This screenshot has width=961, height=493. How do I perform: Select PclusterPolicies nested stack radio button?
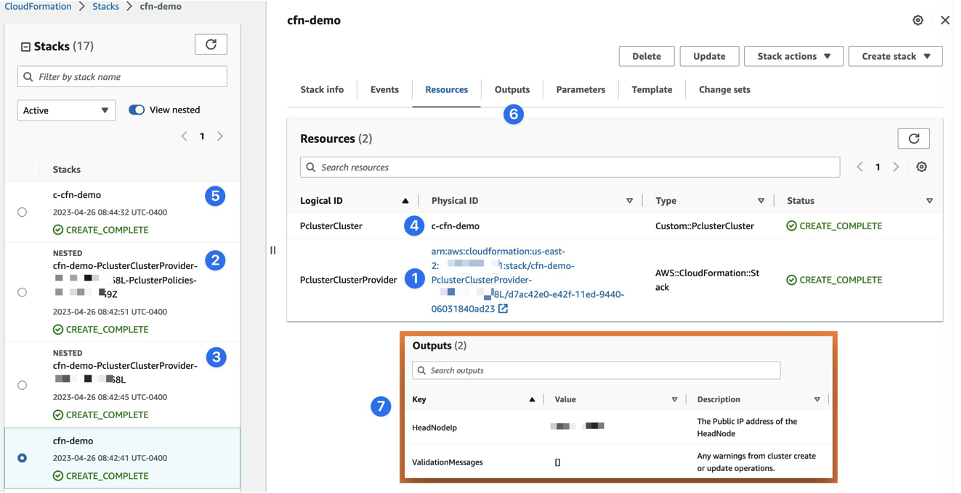coord(22,292)
